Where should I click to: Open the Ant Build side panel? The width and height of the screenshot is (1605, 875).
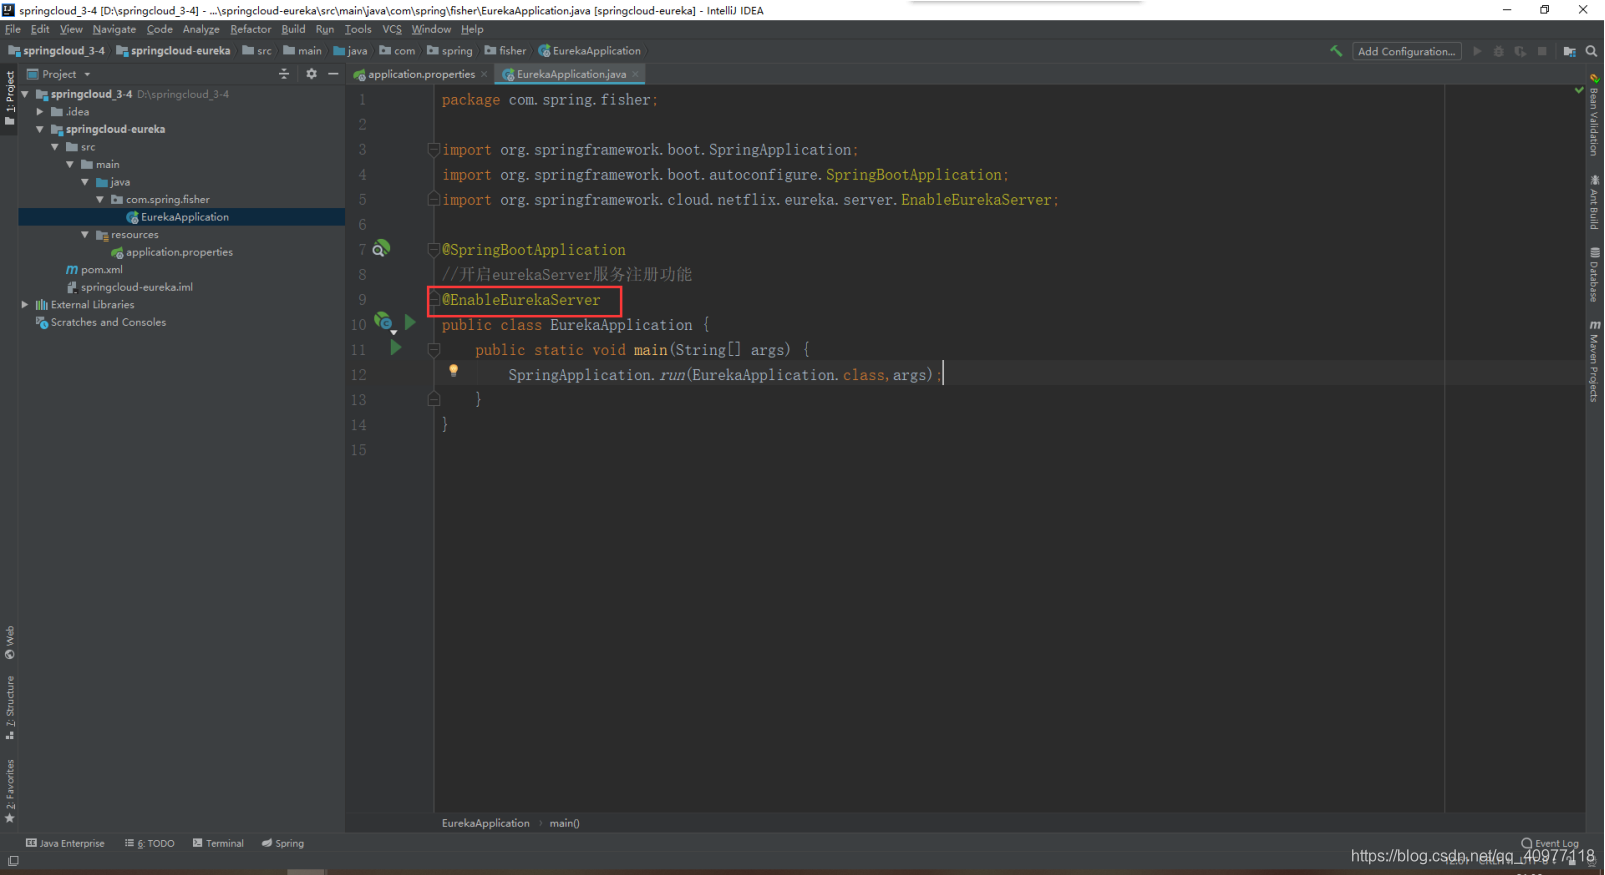(x=1594, y=203)
